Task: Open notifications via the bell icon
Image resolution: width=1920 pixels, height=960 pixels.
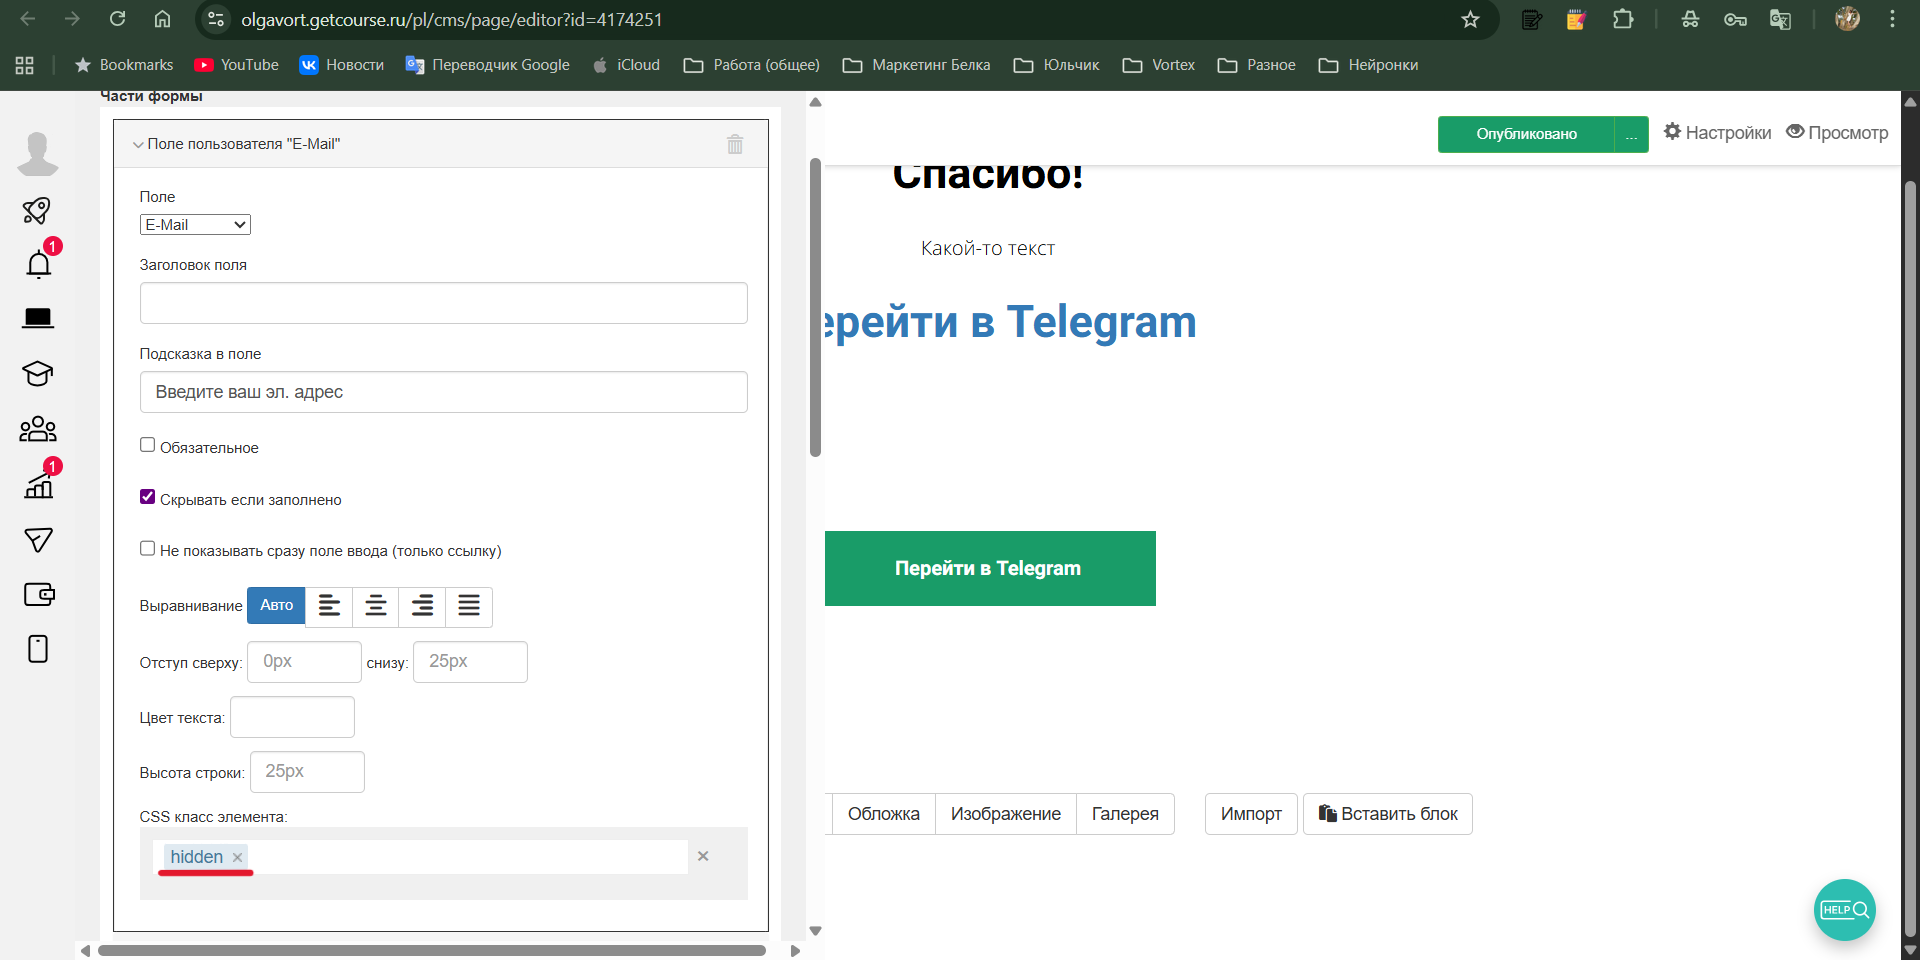Action: point(37,263)
